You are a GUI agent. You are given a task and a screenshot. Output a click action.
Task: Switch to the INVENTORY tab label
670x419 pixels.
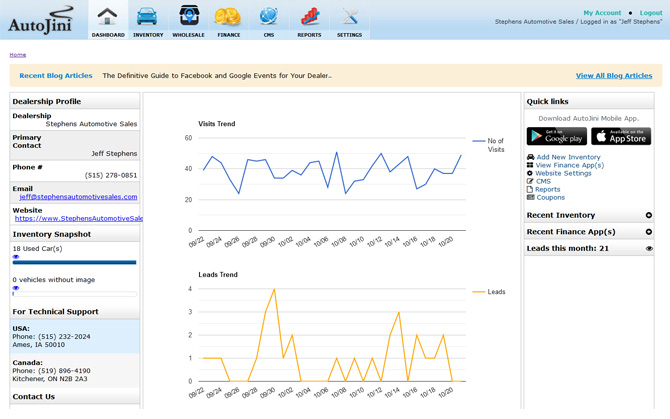point(148,35)
